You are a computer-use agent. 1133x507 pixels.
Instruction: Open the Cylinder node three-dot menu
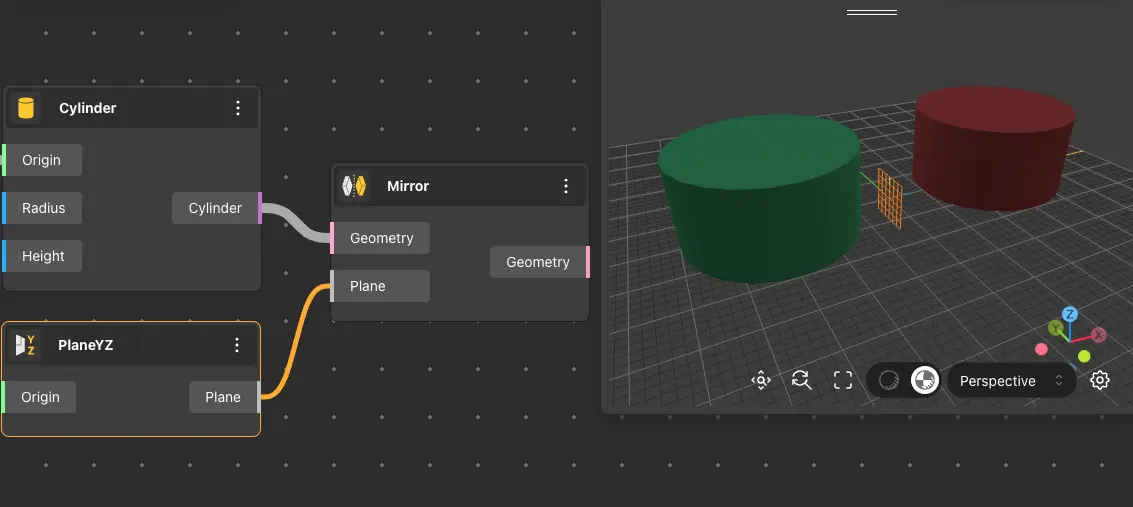238,108
